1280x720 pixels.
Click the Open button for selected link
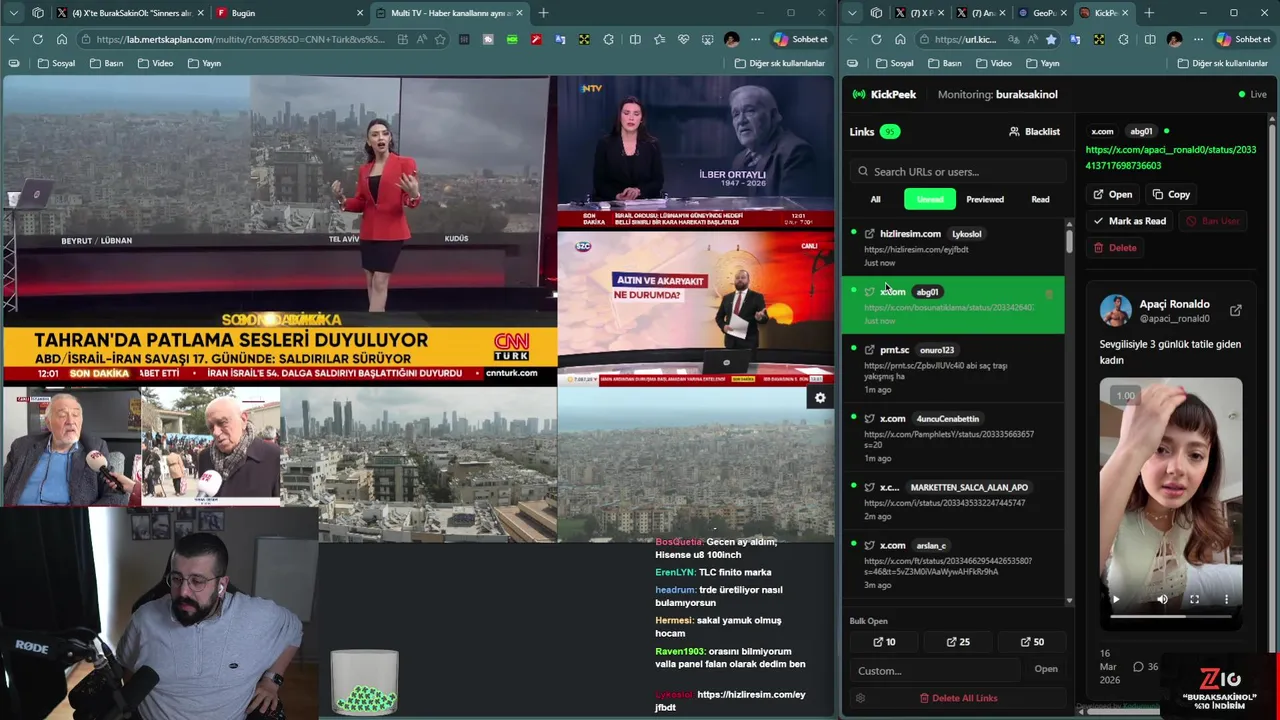pos(1112,195)
